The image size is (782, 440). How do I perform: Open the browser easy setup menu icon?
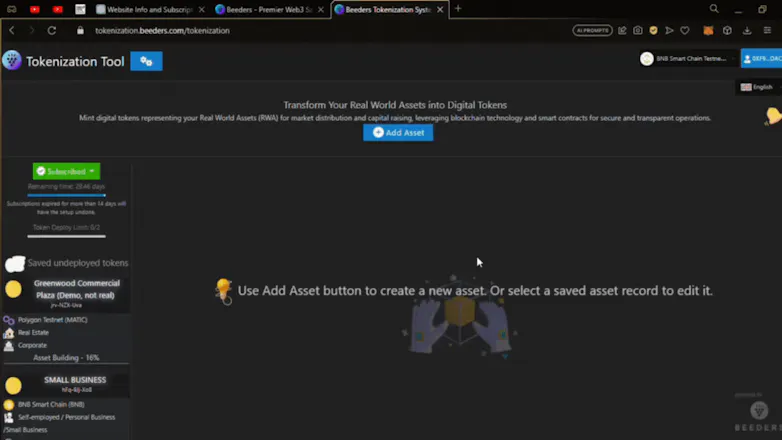click(x=767, y=30)
